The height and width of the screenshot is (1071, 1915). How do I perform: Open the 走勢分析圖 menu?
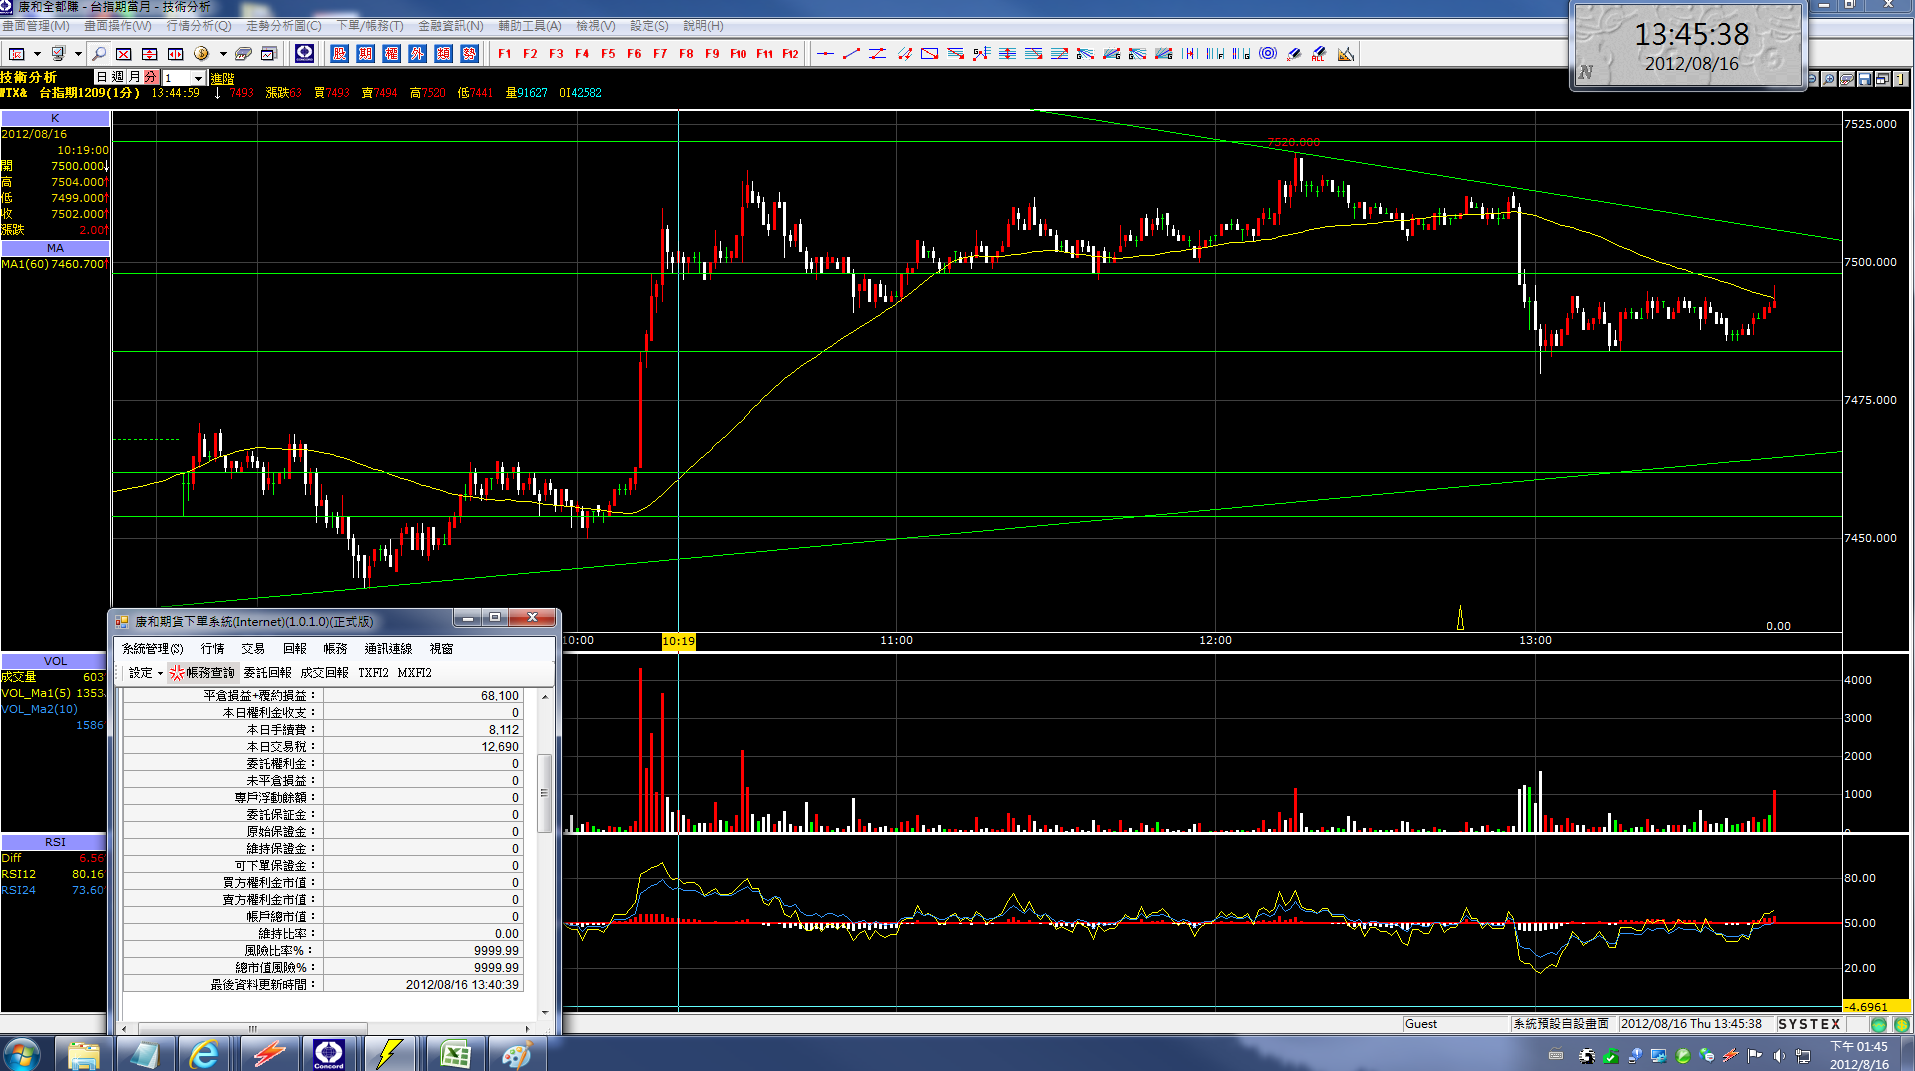[284, 26]
